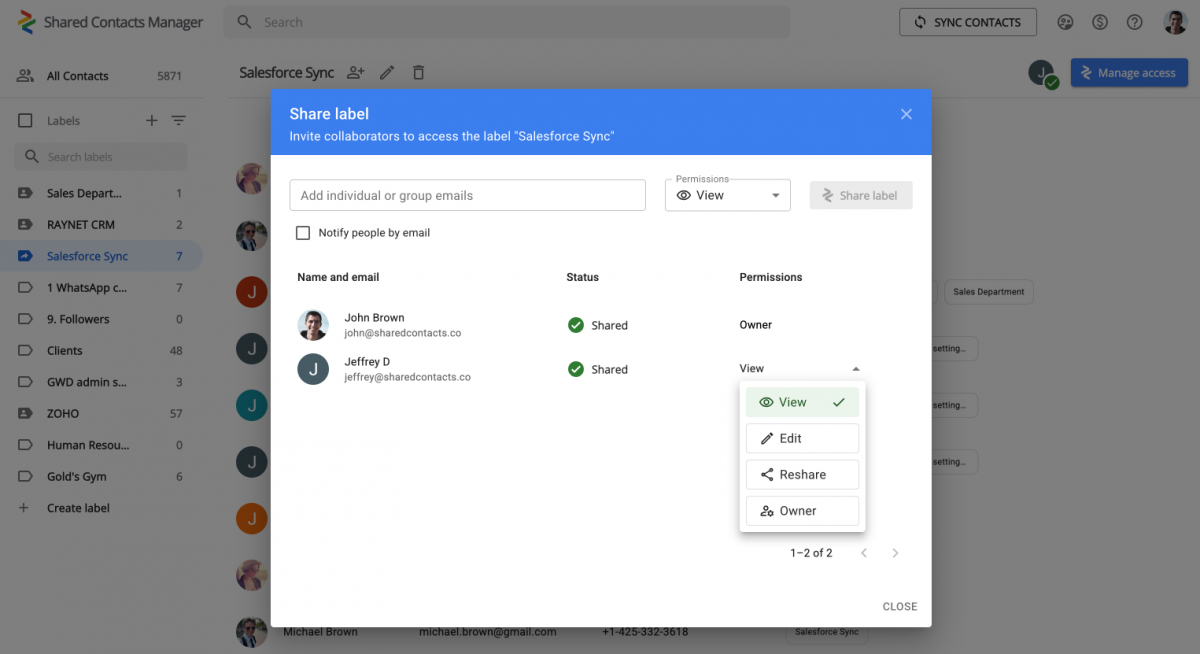This screenshot has height=654, width=1200.
Task: Open the Permissions View dropdown
Action: (728, 195)
